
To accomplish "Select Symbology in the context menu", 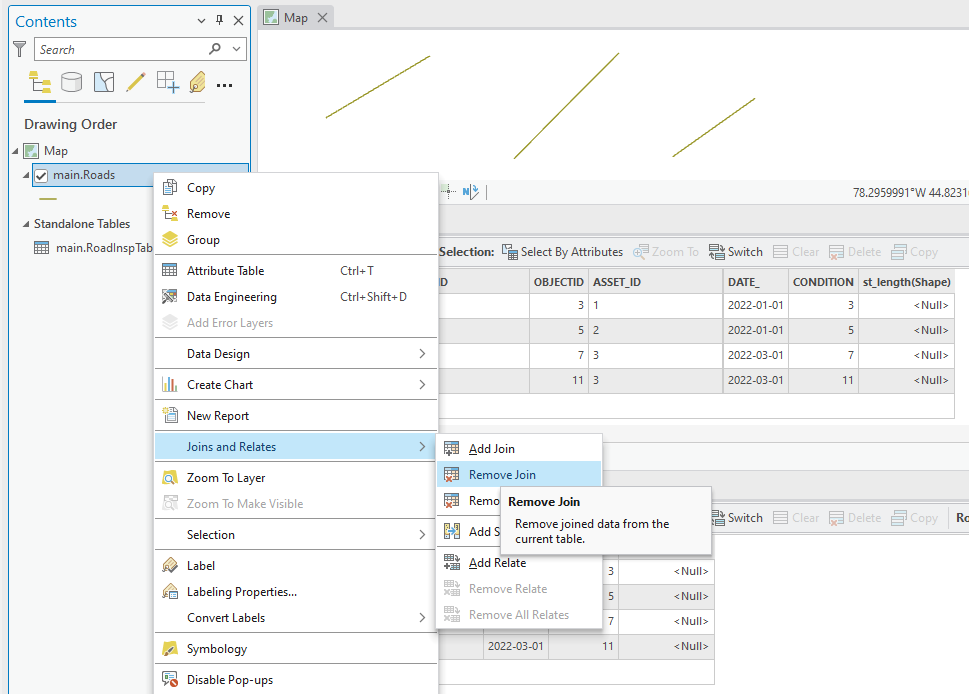I will (x=215, y=648).
